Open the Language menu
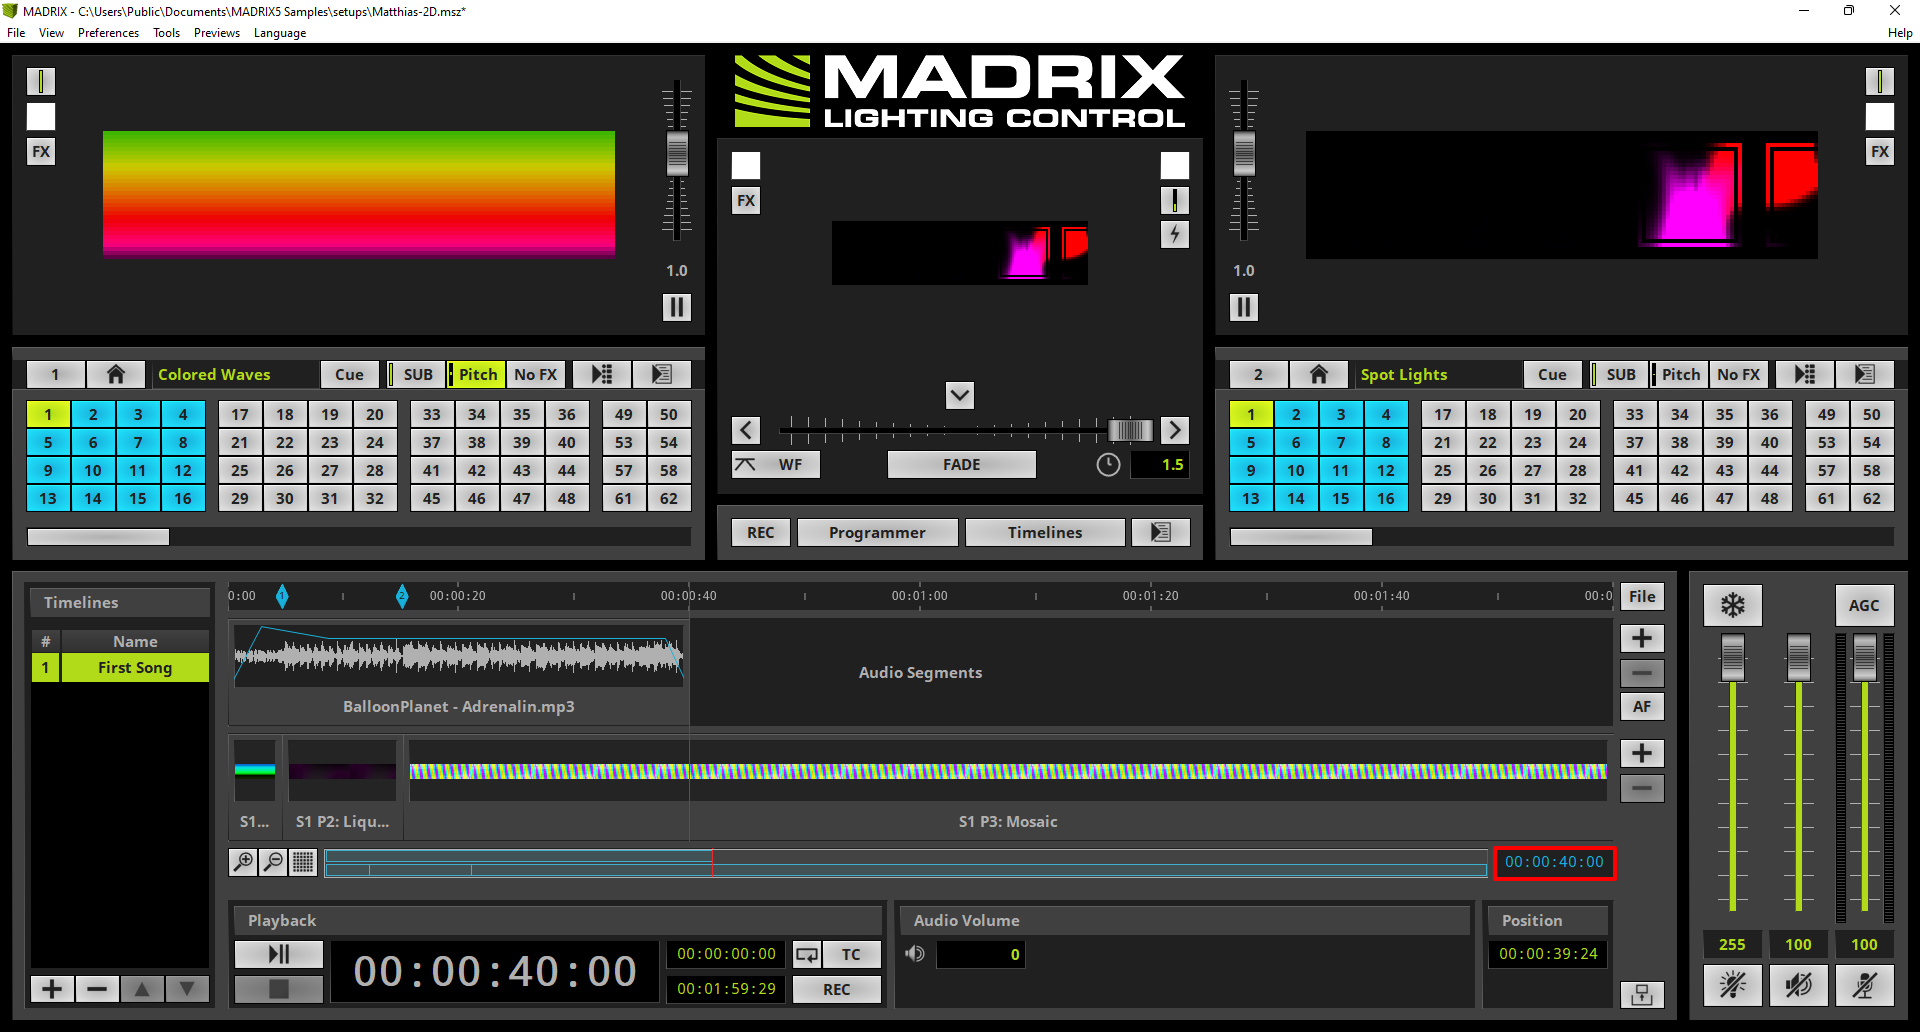 [x=280, y=33]
